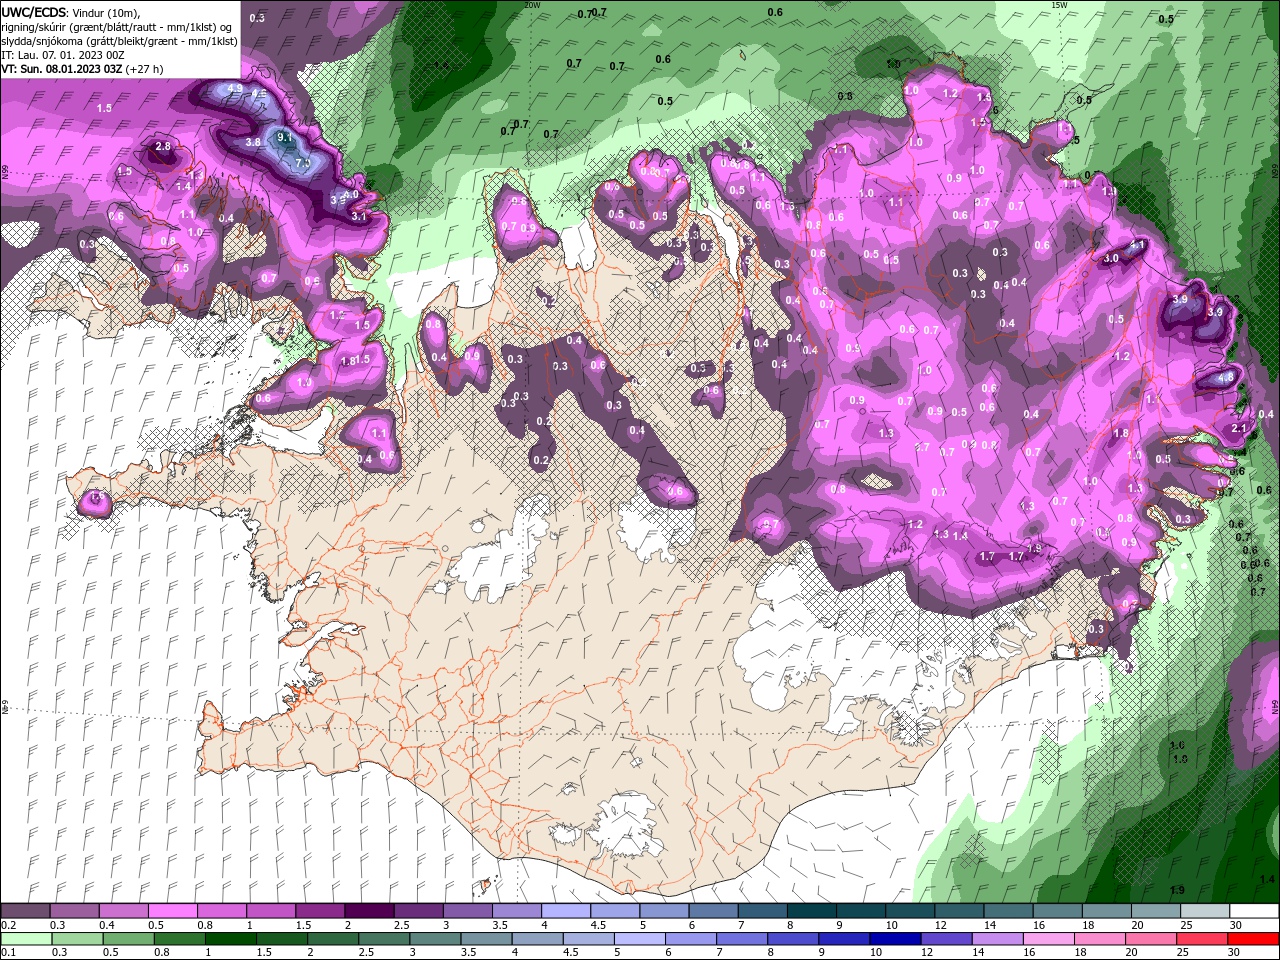Choose the 9 mm dark teal swatch in the upper legend
The image size is (1280, 960).
click(x=861, y=911)
